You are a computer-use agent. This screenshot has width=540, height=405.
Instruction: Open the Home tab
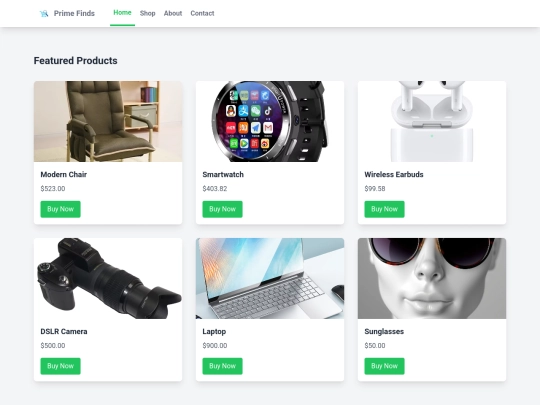pos(122,13)
